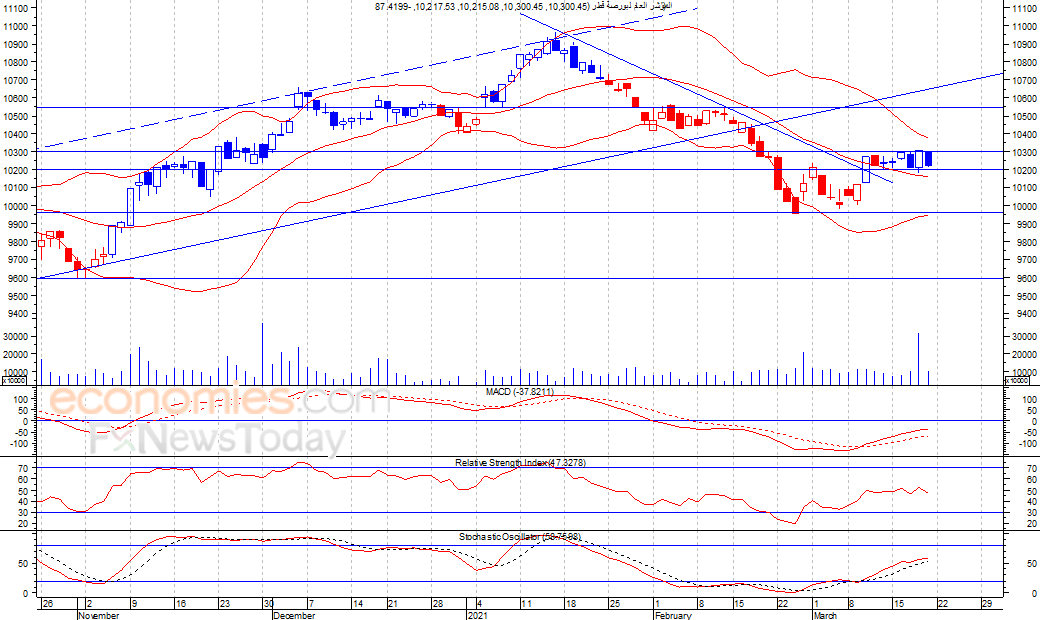1040x620 pixels.
Task: Click the 9400 price label on left axis
Action: [x=17, y=314]
